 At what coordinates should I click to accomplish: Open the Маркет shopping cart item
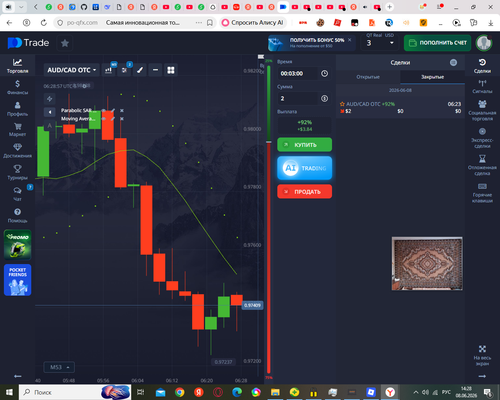point(17,130)
